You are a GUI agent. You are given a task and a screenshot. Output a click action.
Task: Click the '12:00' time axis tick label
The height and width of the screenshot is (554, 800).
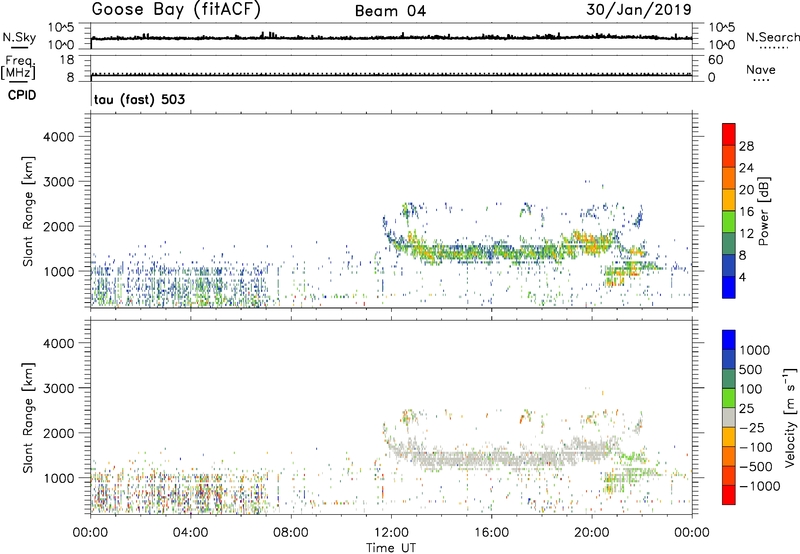click(x=391, y=533)
